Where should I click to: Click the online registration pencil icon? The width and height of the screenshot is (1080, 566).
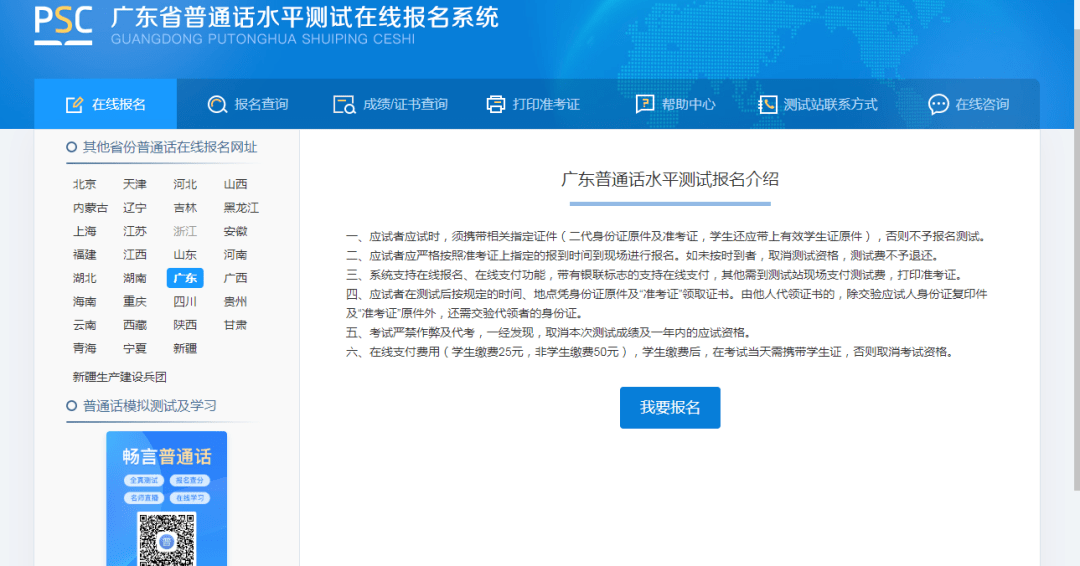coord(74,105)
